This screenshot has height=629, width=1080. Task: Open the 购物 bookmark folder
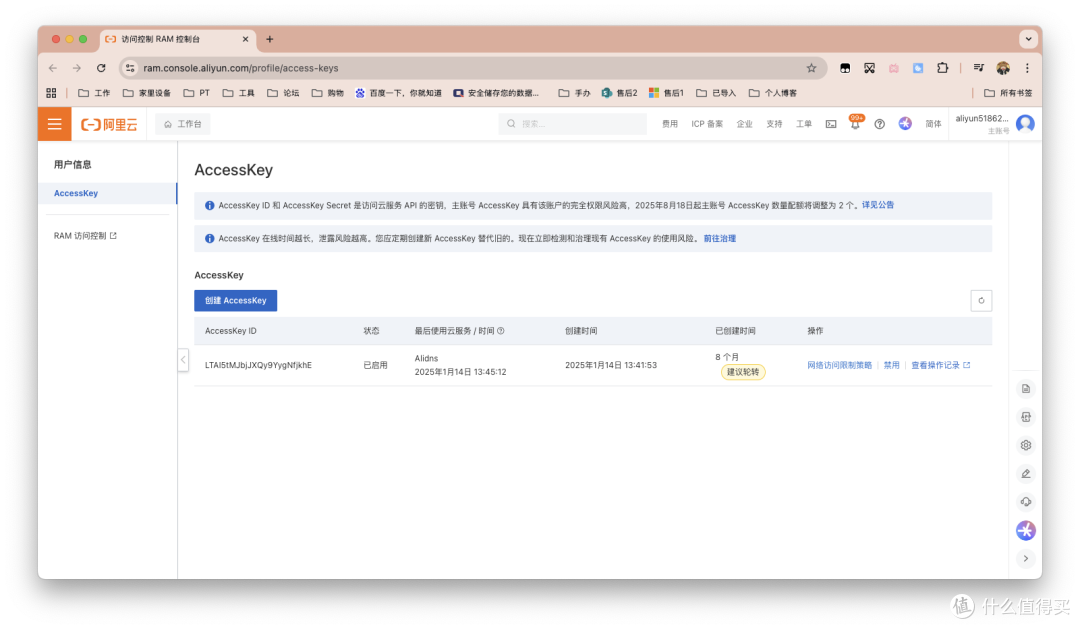coord(328,93)
